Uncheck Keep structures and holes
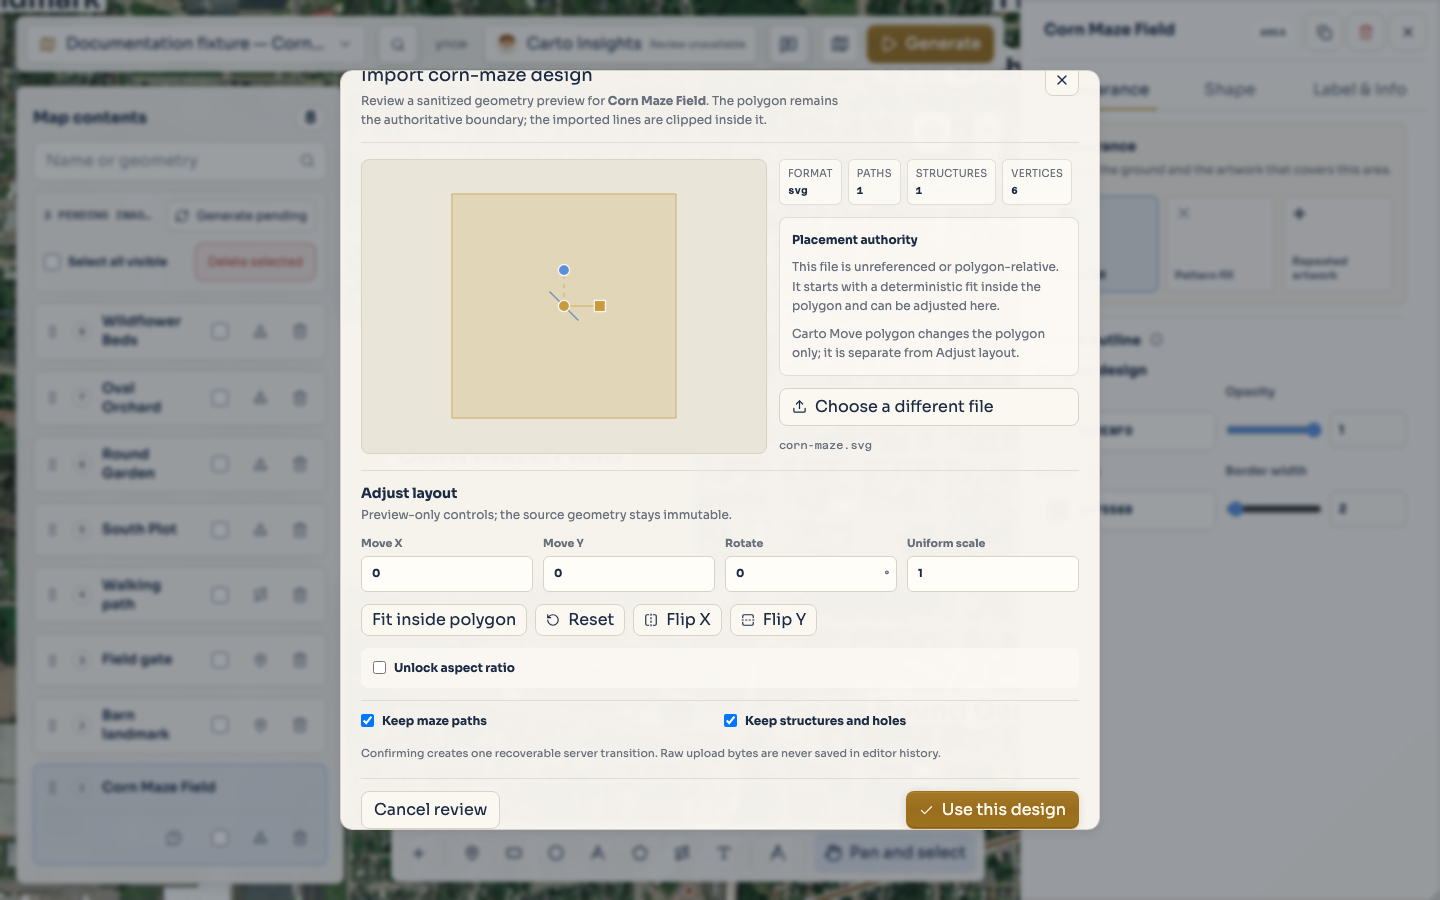The image size is (1440, 900). [x=731, y=721]
